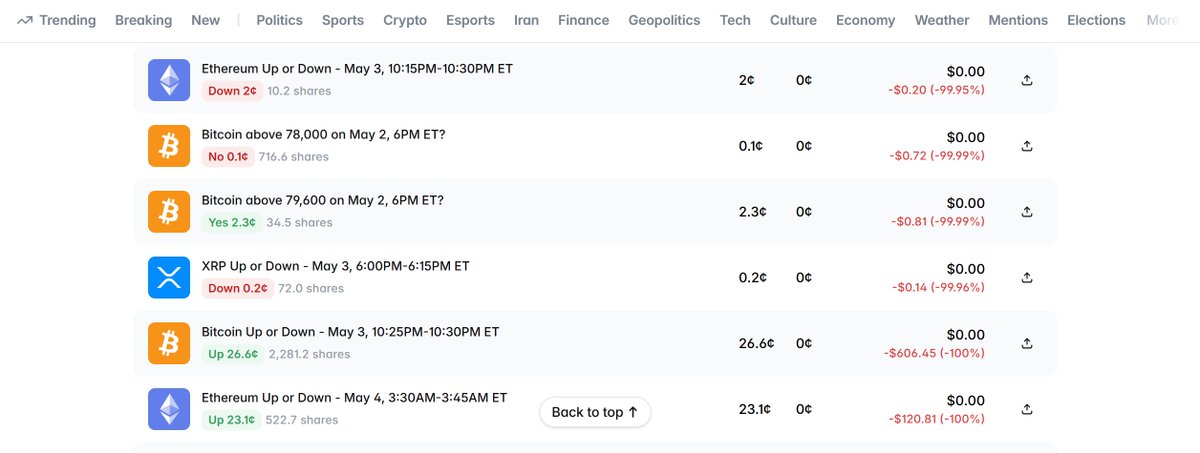
Task: Click the Up 26.6¢ badge
Action: (x=232, y=354)
